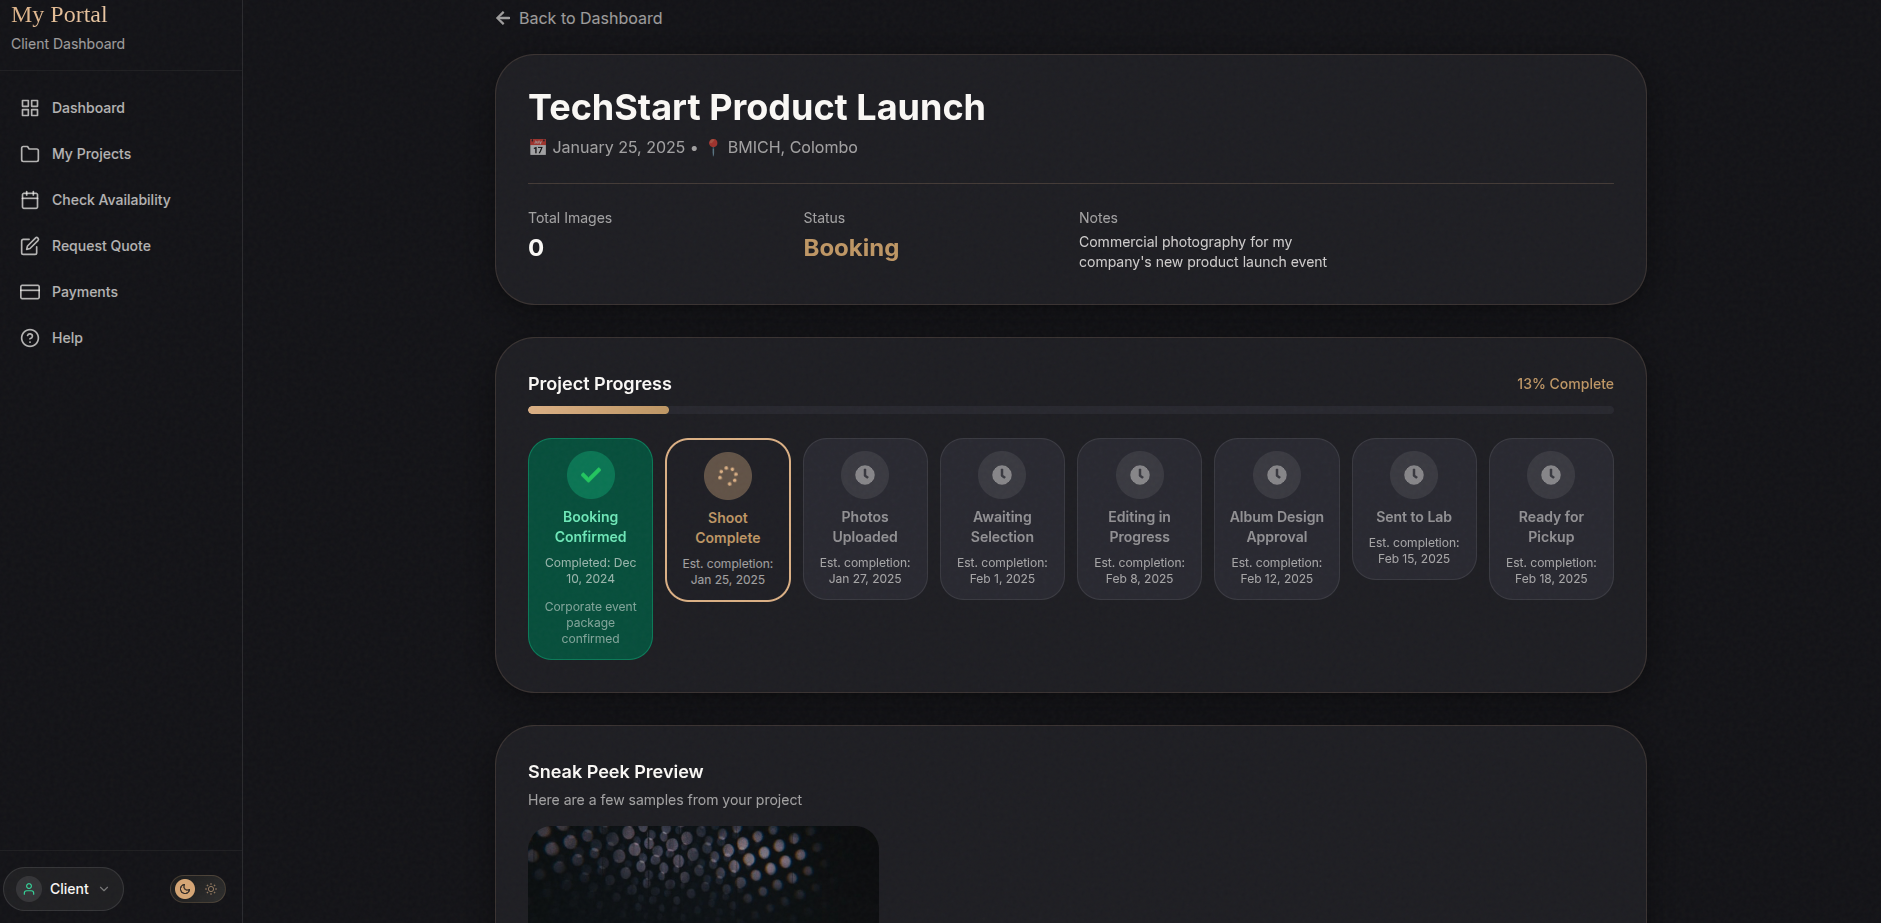1881x923 pixels.
Task: Click the Dashboard grid icon in the sidebar
Action: point(30,108)
